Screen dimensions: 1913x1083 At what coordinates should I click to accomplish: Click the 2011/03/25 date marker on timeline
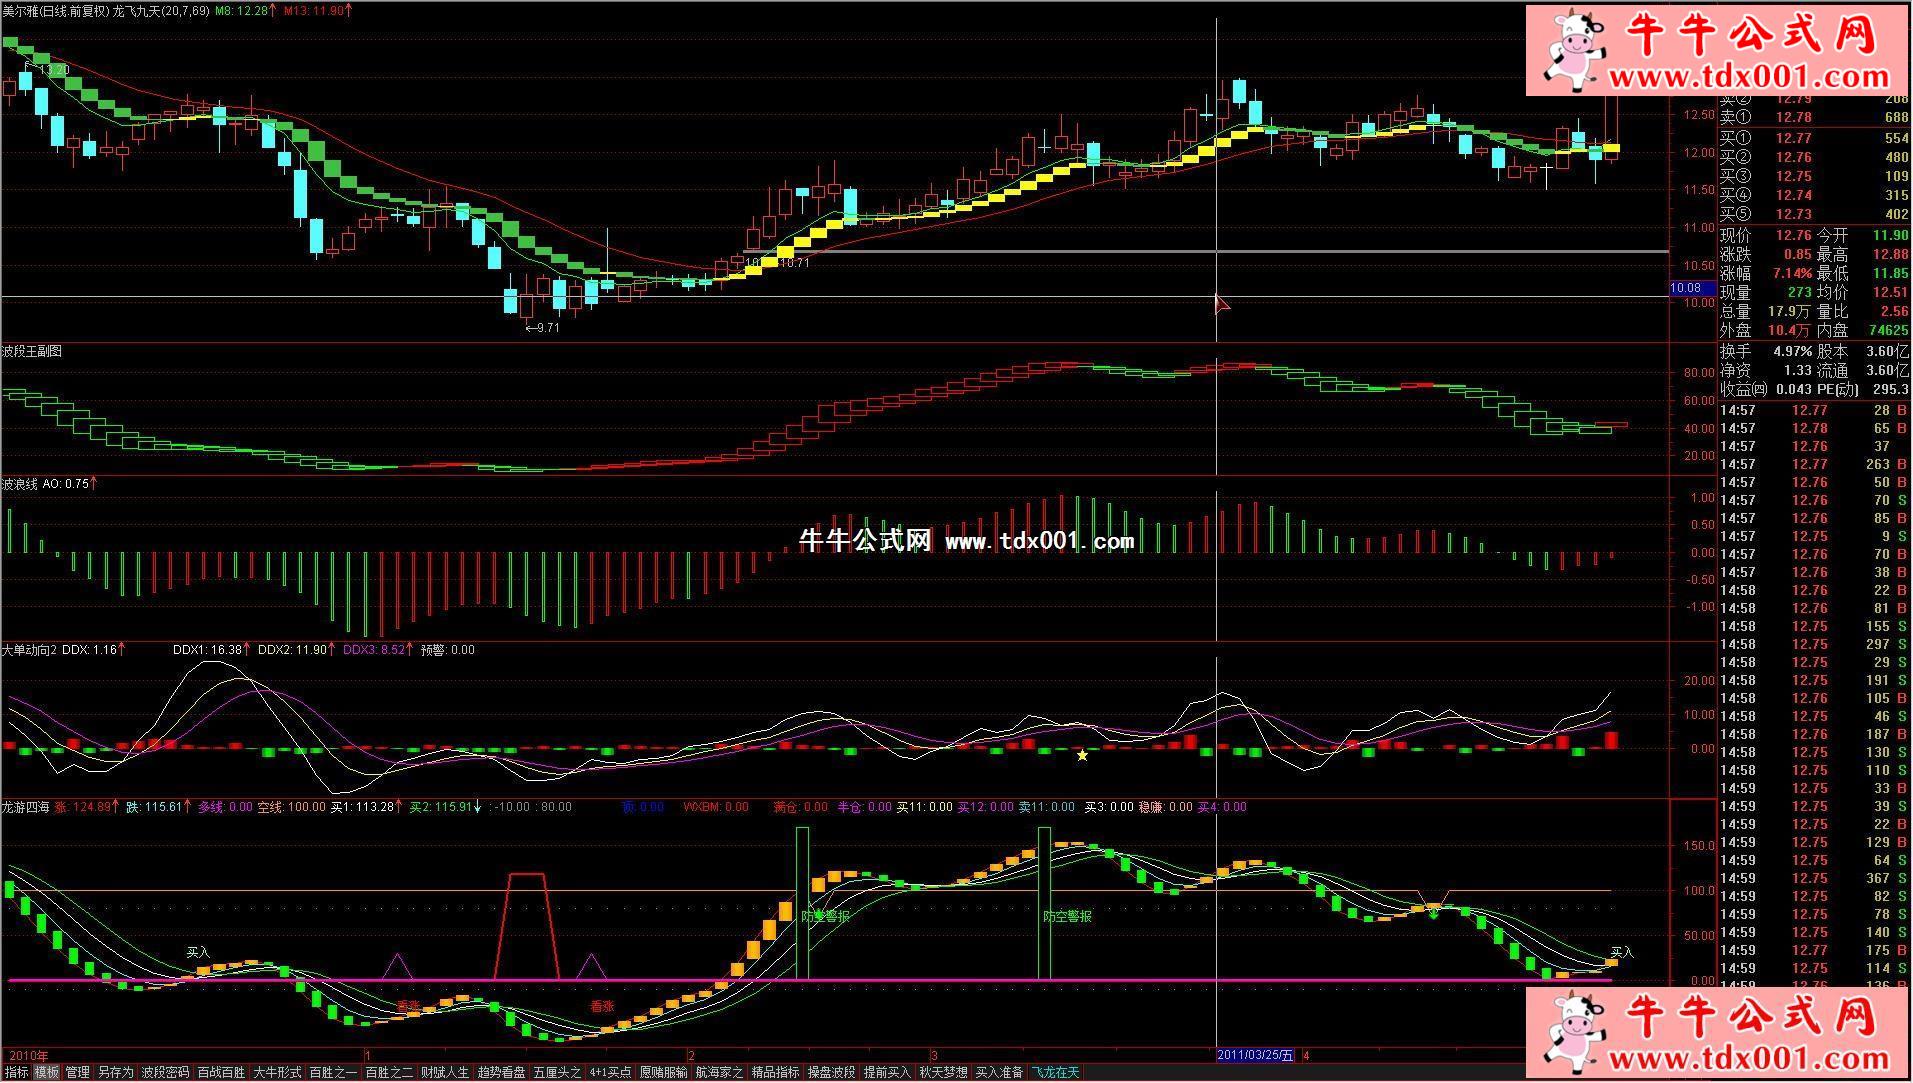click(x=1255, y=1055)
